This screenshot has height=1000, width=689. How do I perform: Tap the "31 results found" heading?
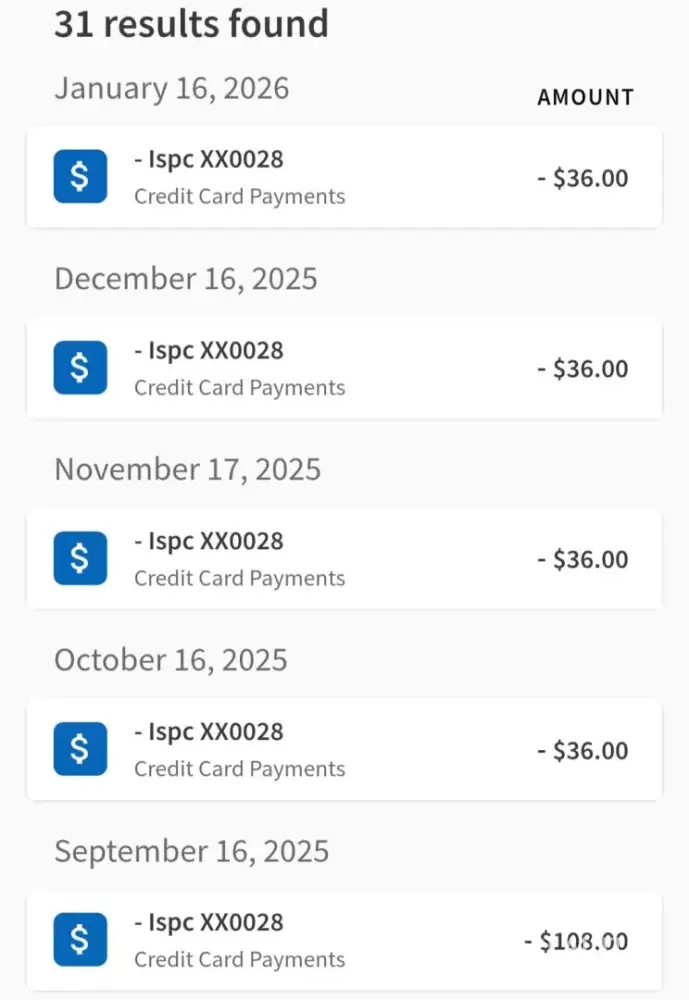(191, 24)
